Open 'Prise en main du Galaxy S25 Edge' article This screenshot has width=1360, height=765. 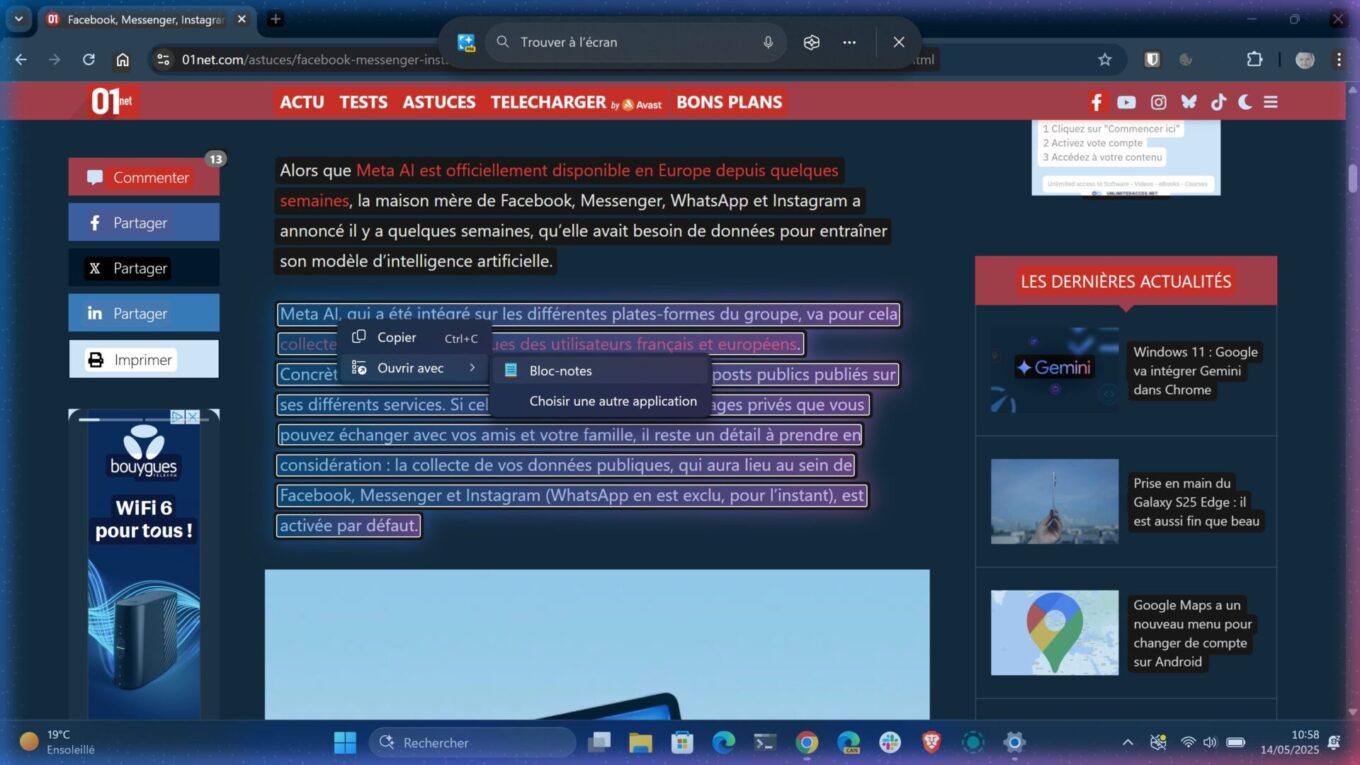click(1196, 502)
